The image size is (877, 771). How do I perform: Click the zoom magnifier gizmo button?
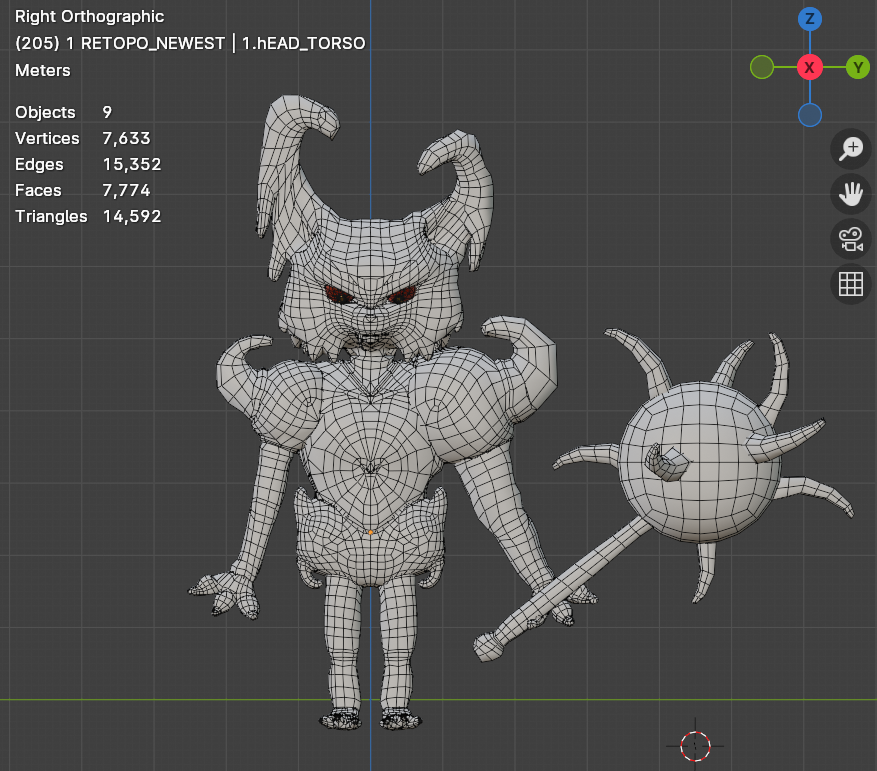pos(850,150)
